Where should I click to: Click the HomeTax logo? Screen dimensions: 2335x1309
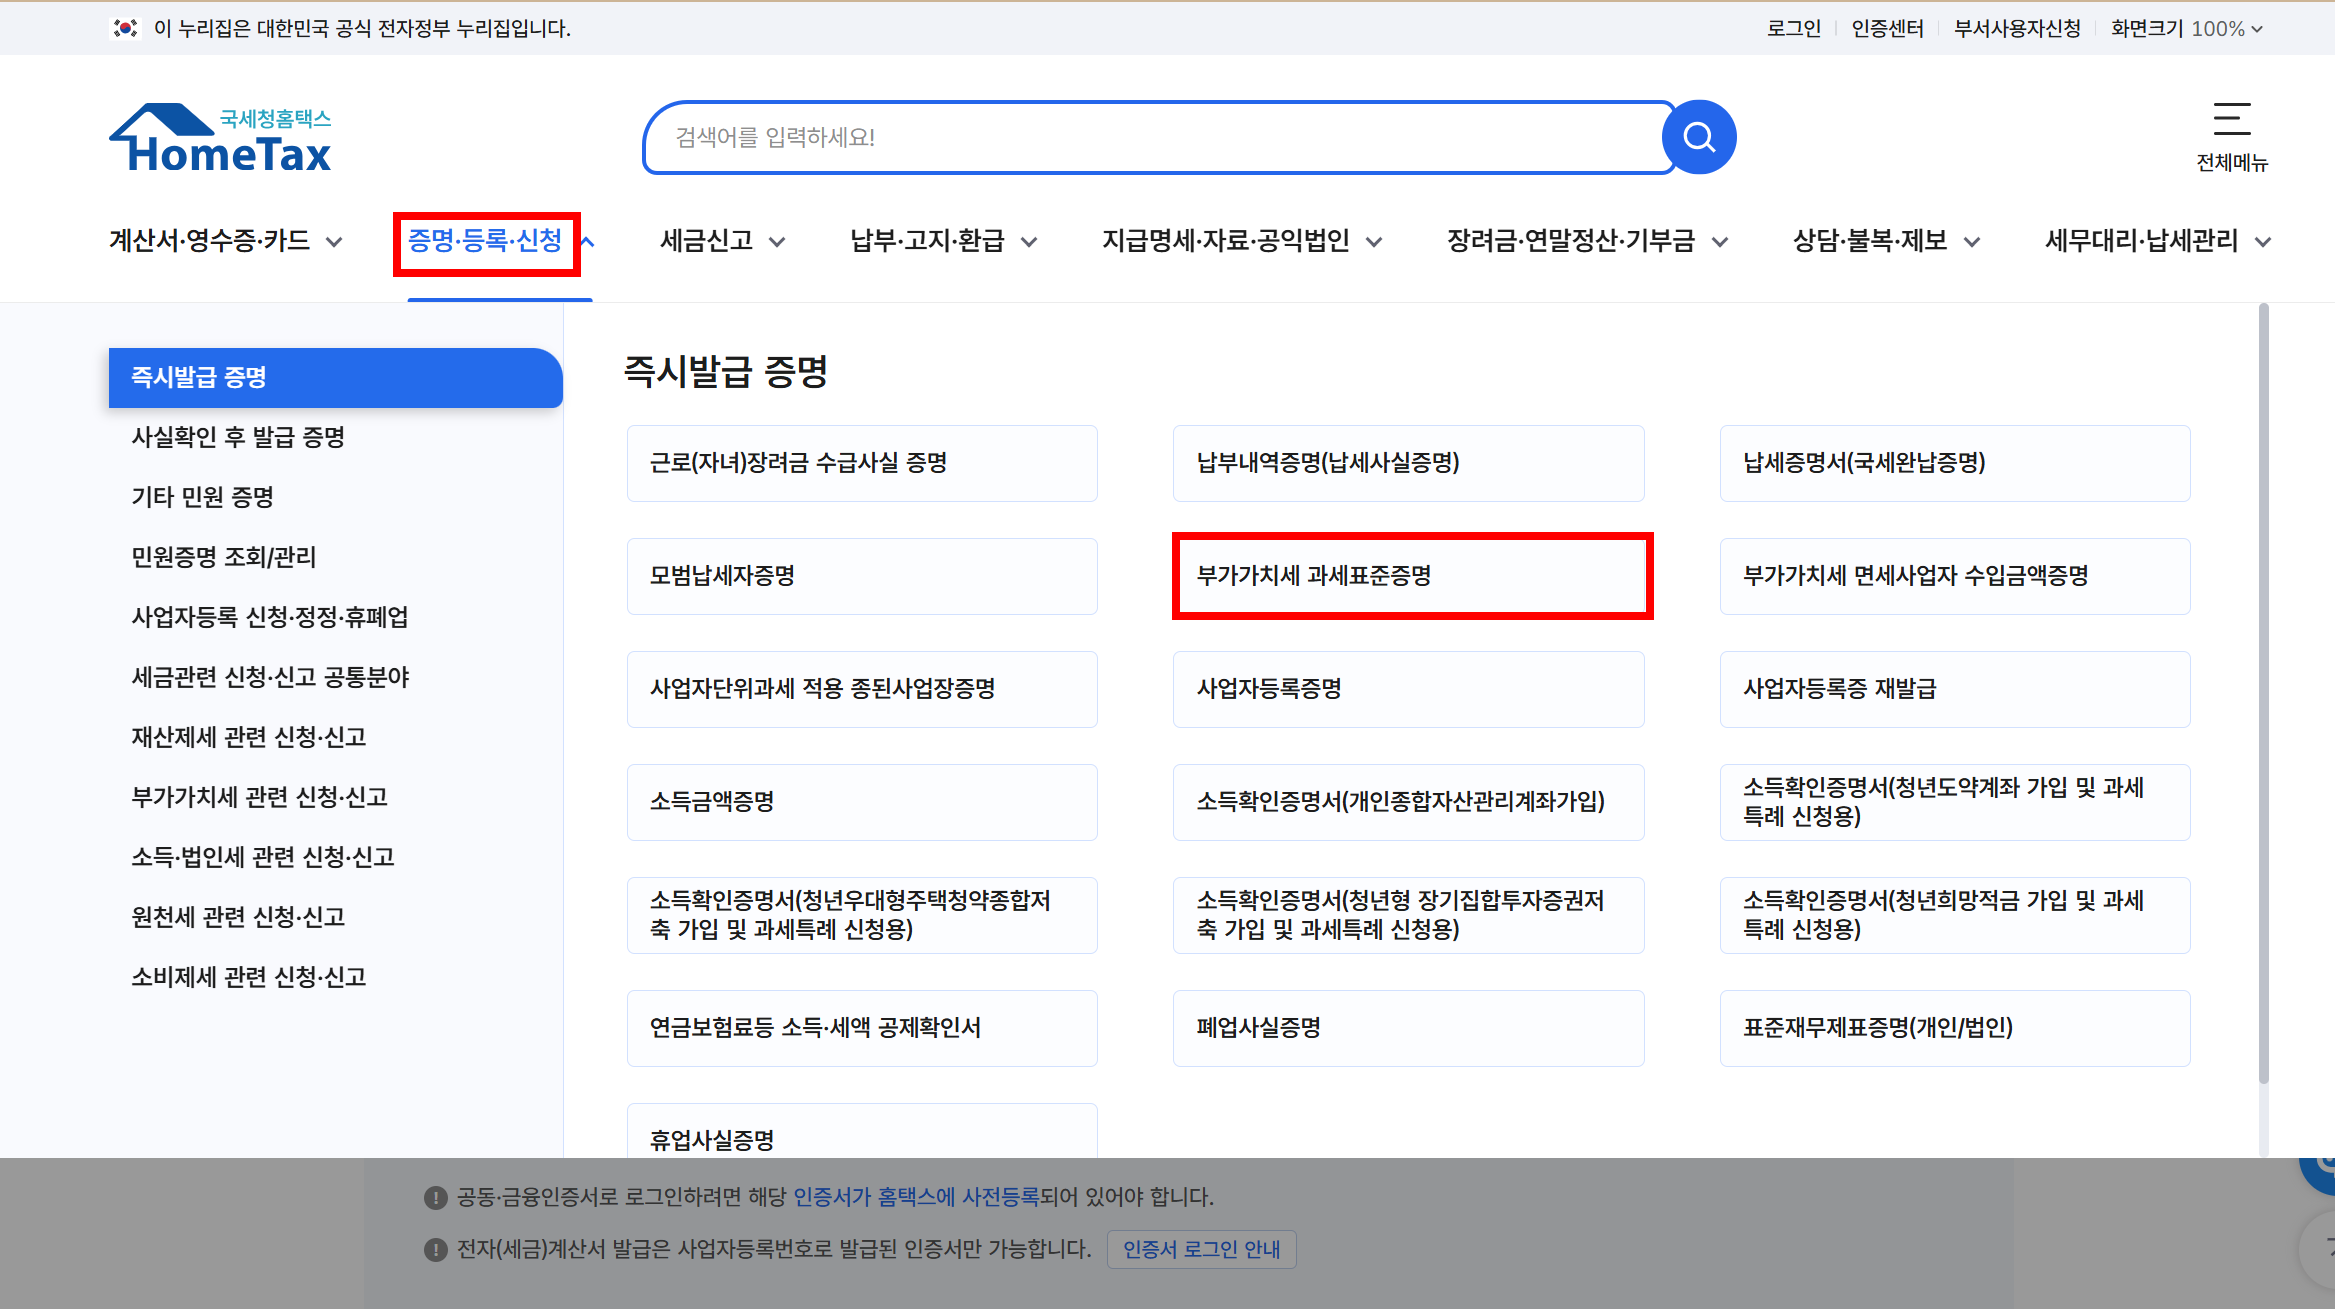click(x=221, y=139)
